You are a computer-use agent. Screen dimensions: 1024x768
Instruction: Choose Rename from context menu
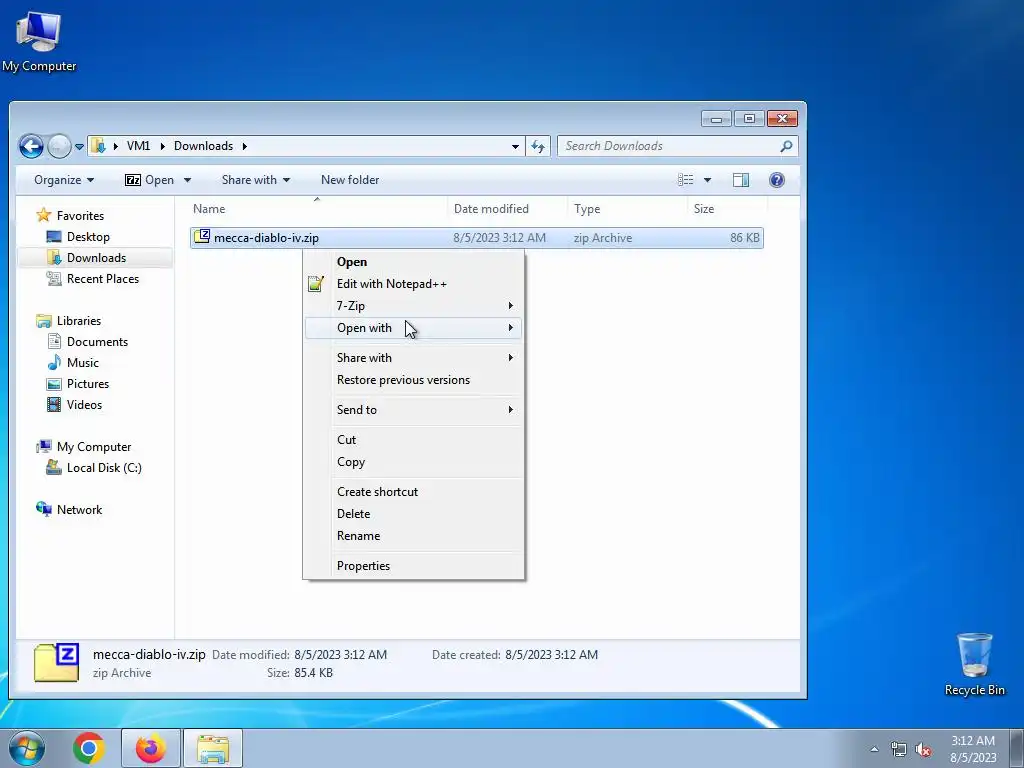click(413, 536)
